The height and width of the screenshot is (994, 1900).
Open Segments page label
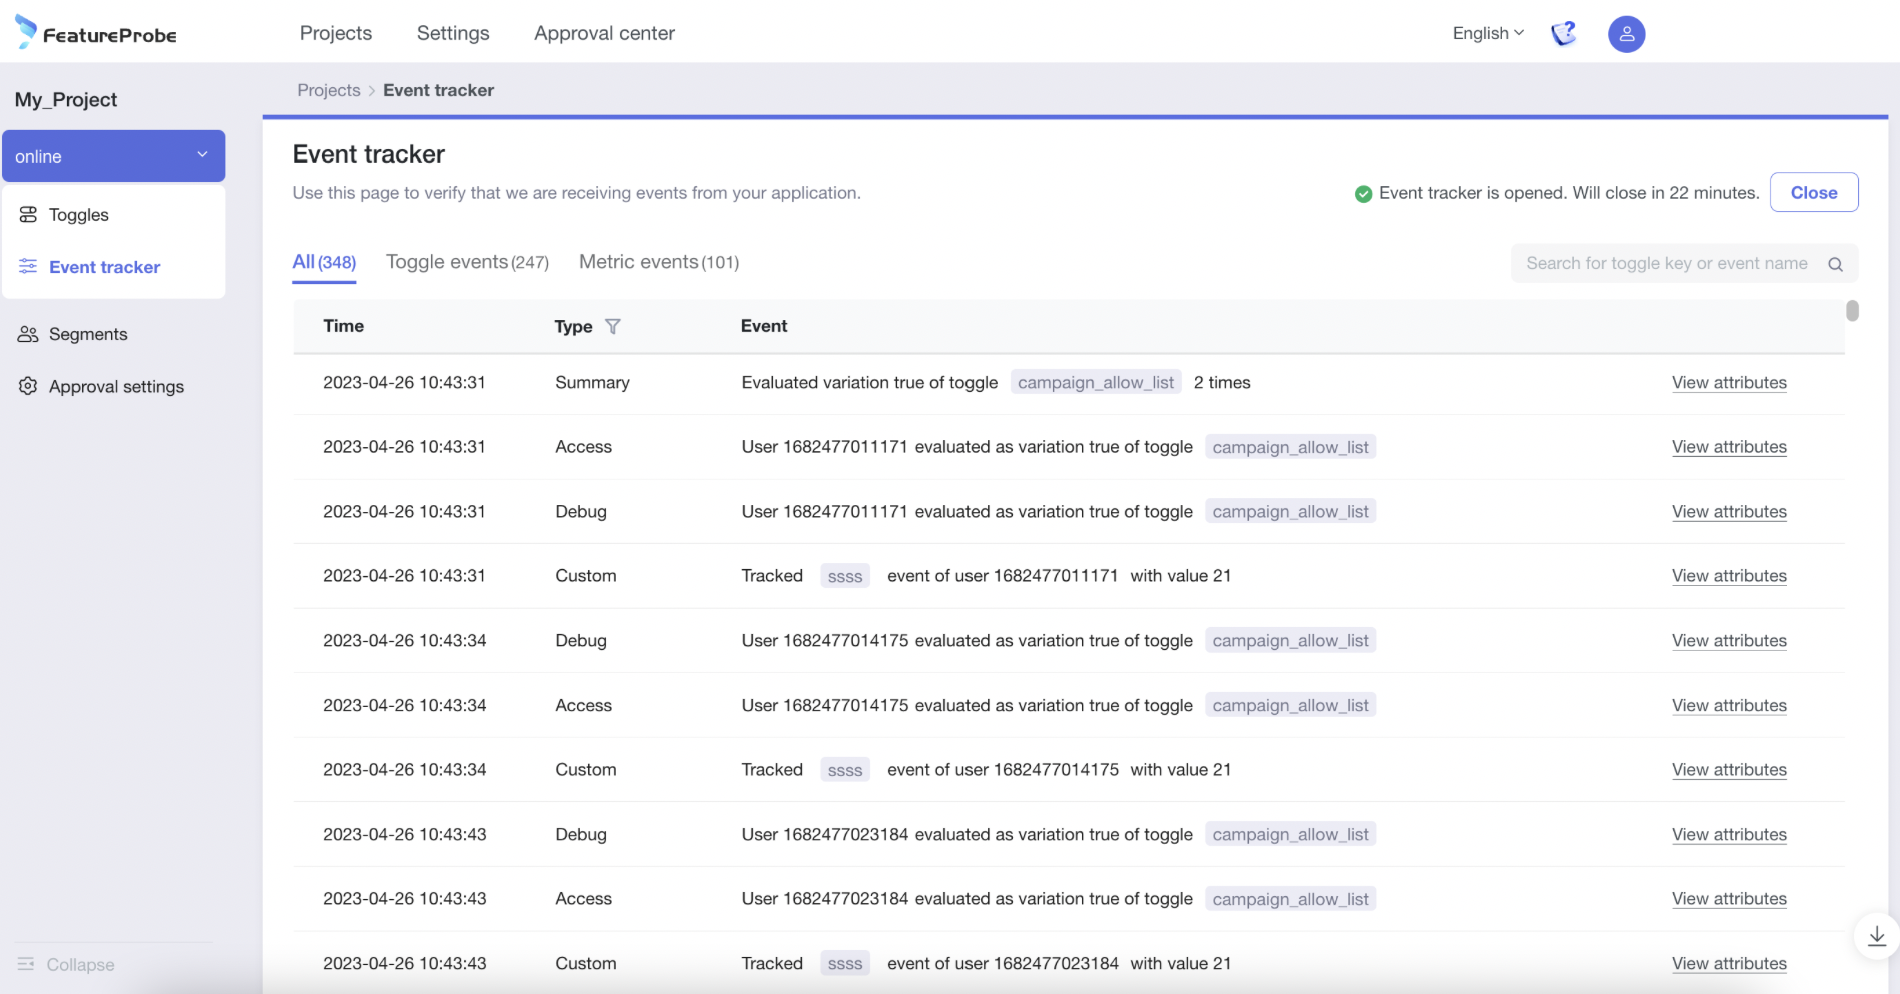click(88, 334)
